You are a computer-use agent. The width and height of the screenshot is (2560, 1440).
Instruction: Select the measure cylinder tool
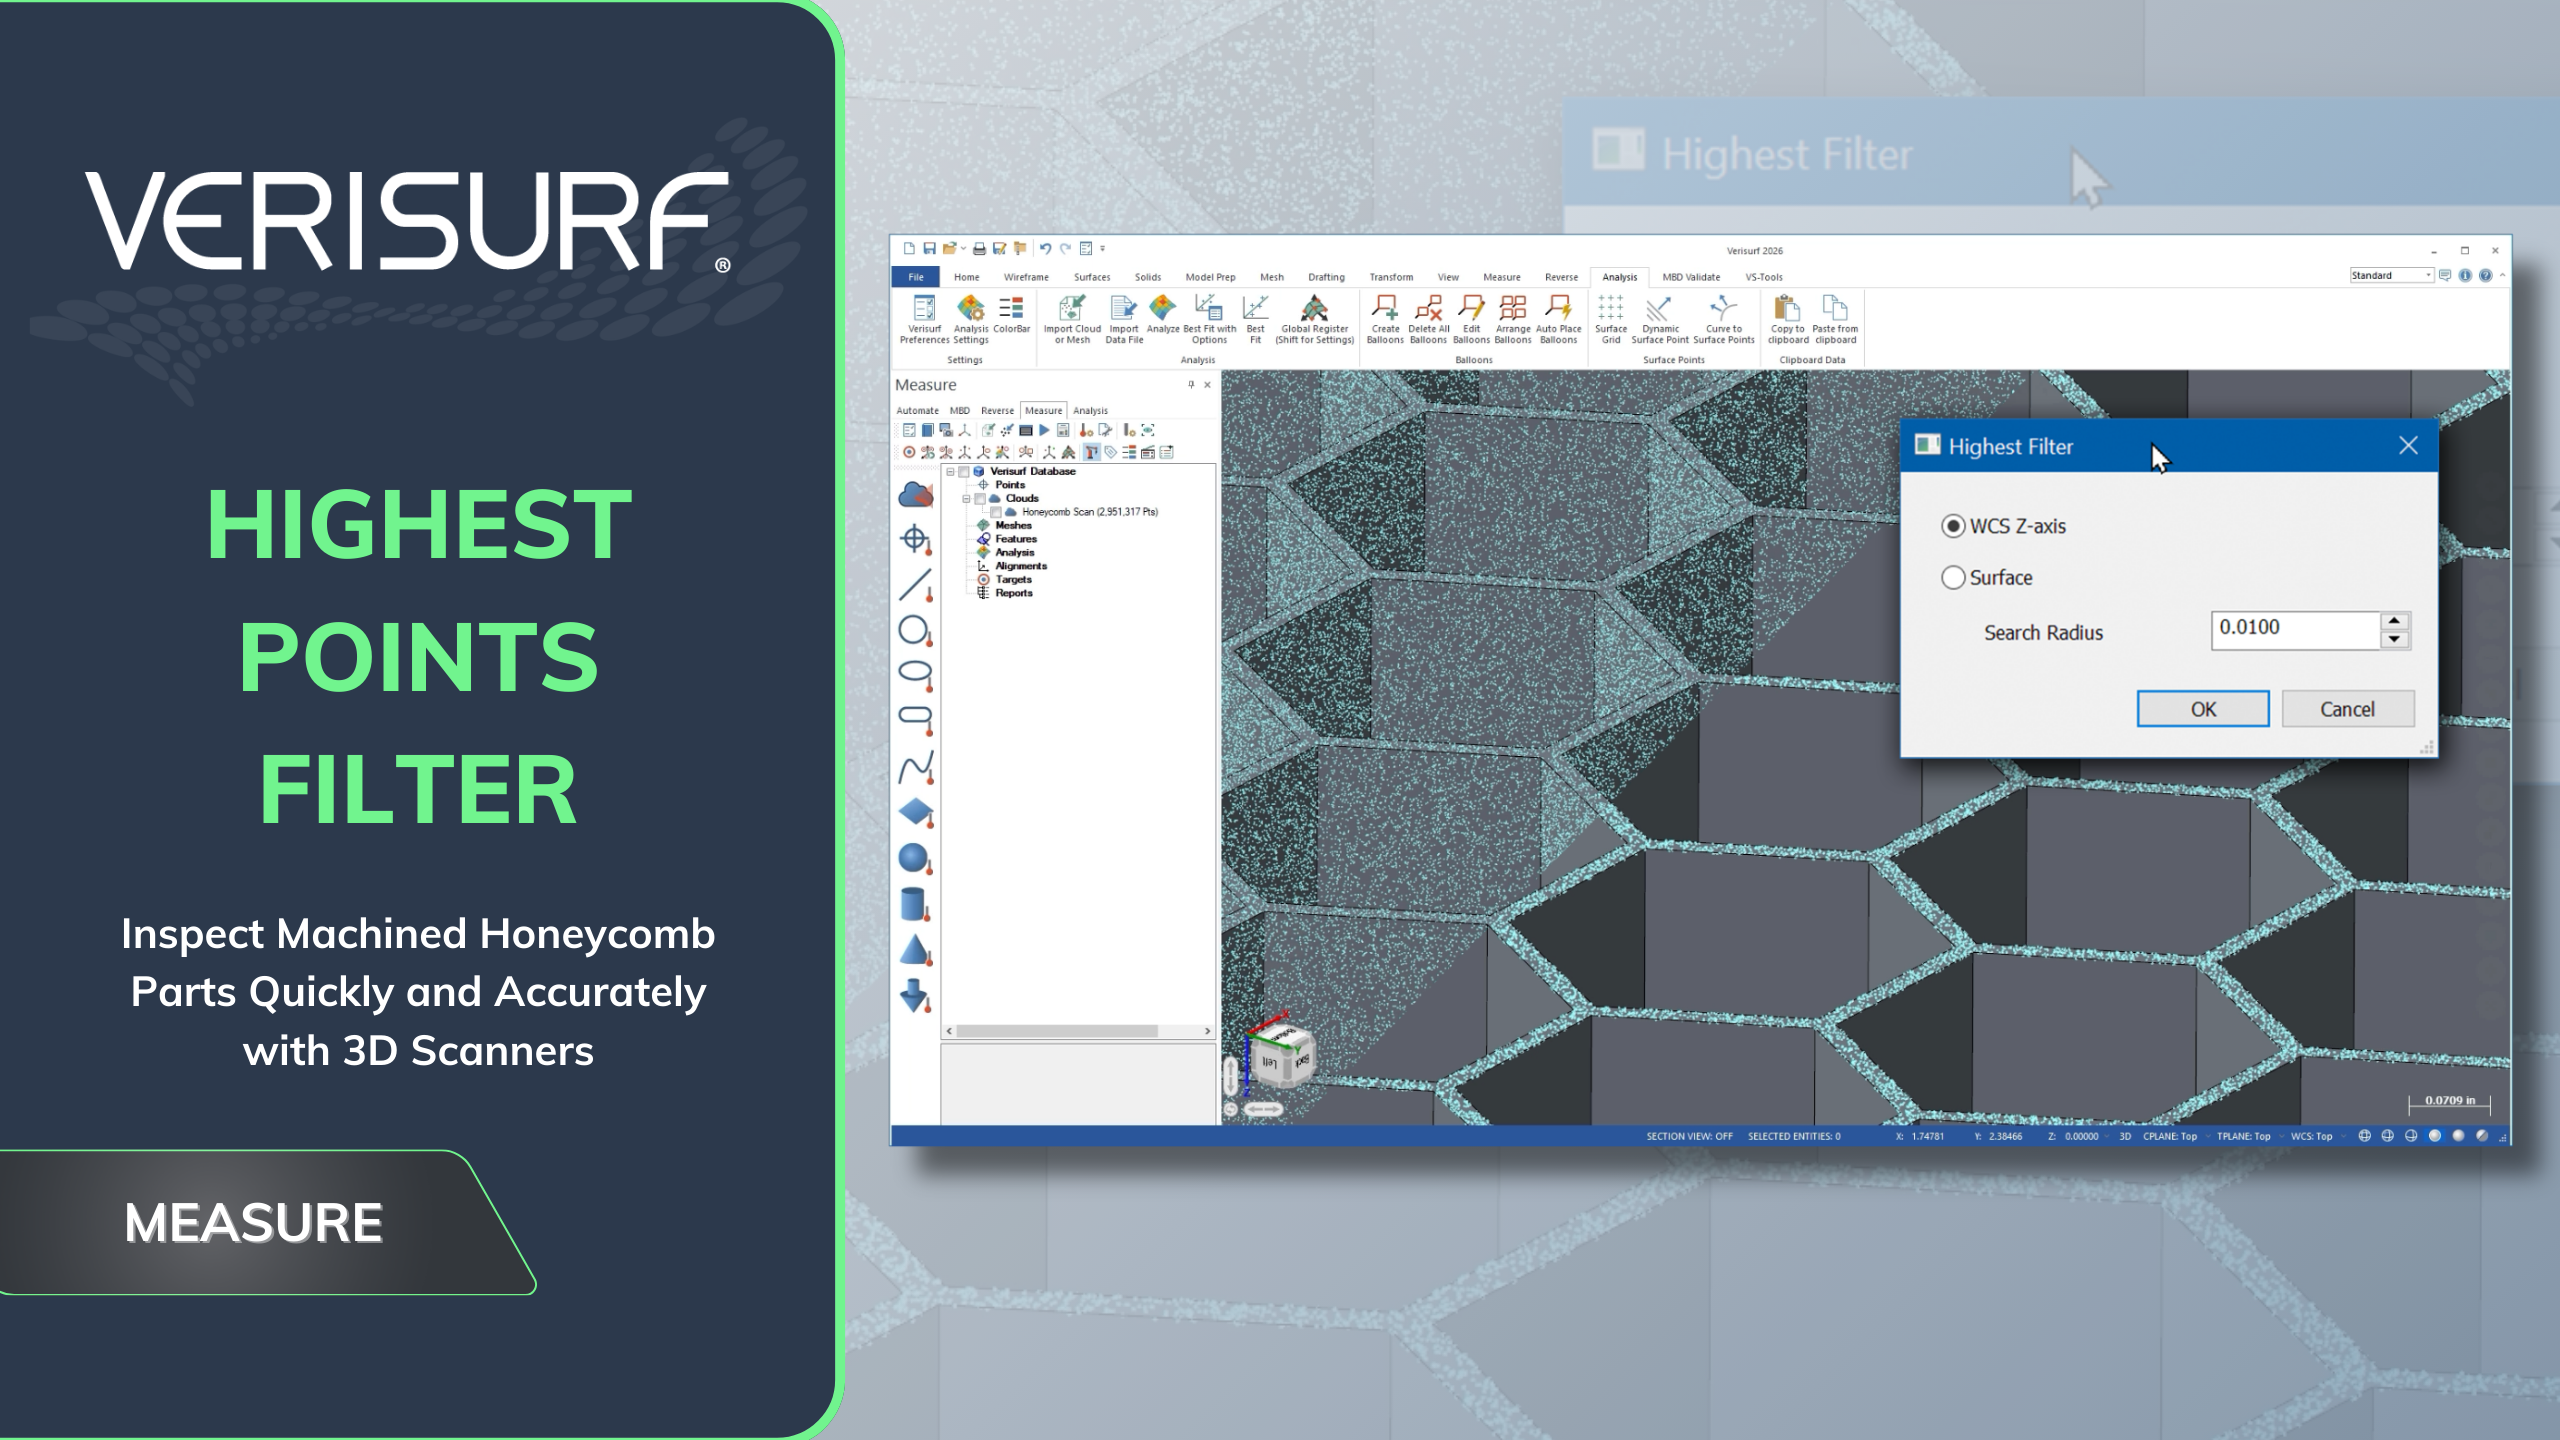pyautogui.click(x=915, y=904)
